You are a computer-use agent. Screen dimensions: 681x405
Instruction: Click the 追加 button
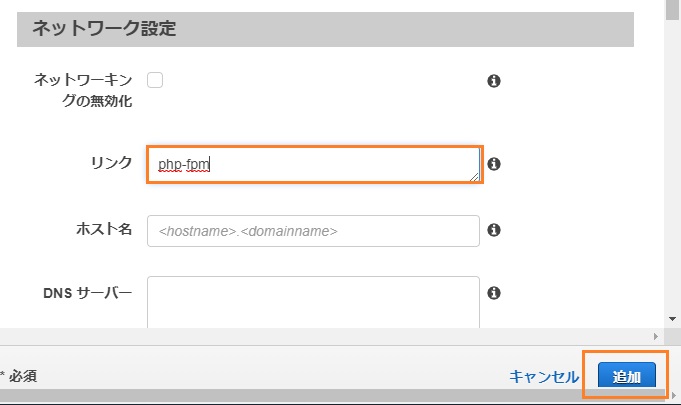(x=627, y=375)
